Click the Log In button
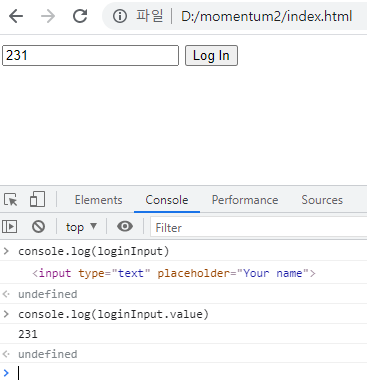Viewport: 367px width, 388px height. (211, 56)
